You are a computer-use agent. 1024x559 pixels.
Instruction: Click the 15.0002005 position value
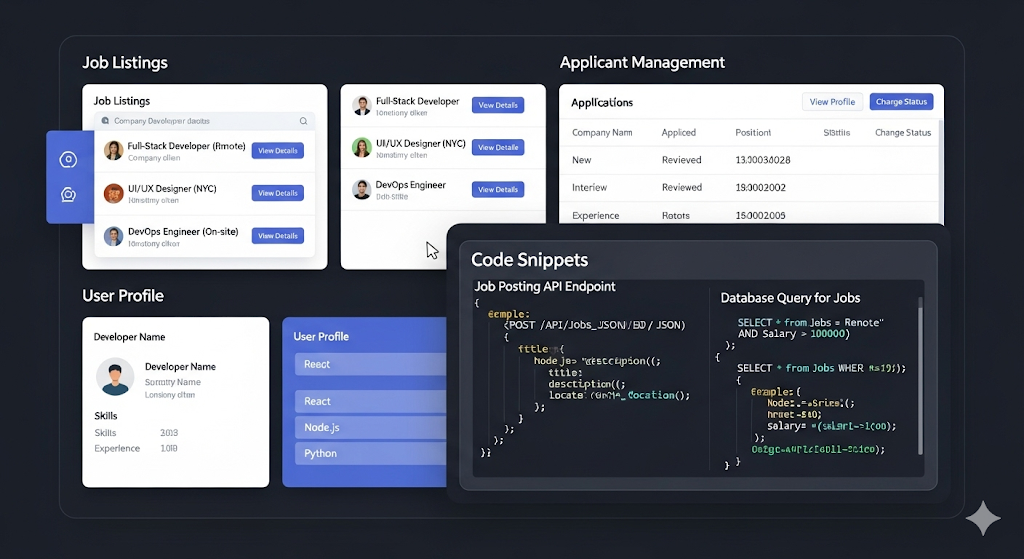click(x=760, y=216)
